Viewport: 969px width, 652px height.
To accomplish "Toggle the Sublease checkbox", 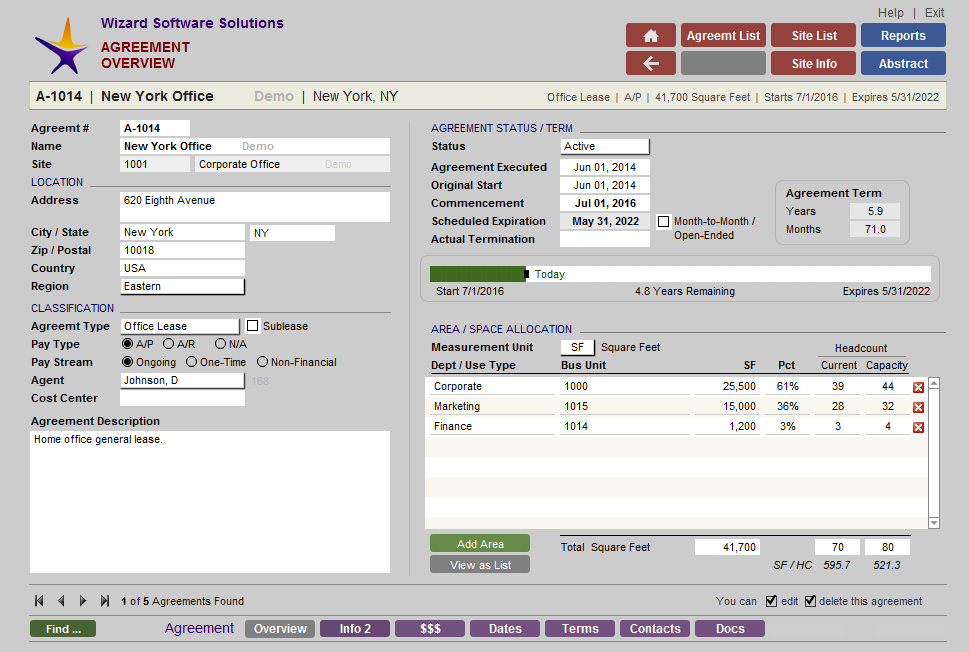I will point(252,326).
